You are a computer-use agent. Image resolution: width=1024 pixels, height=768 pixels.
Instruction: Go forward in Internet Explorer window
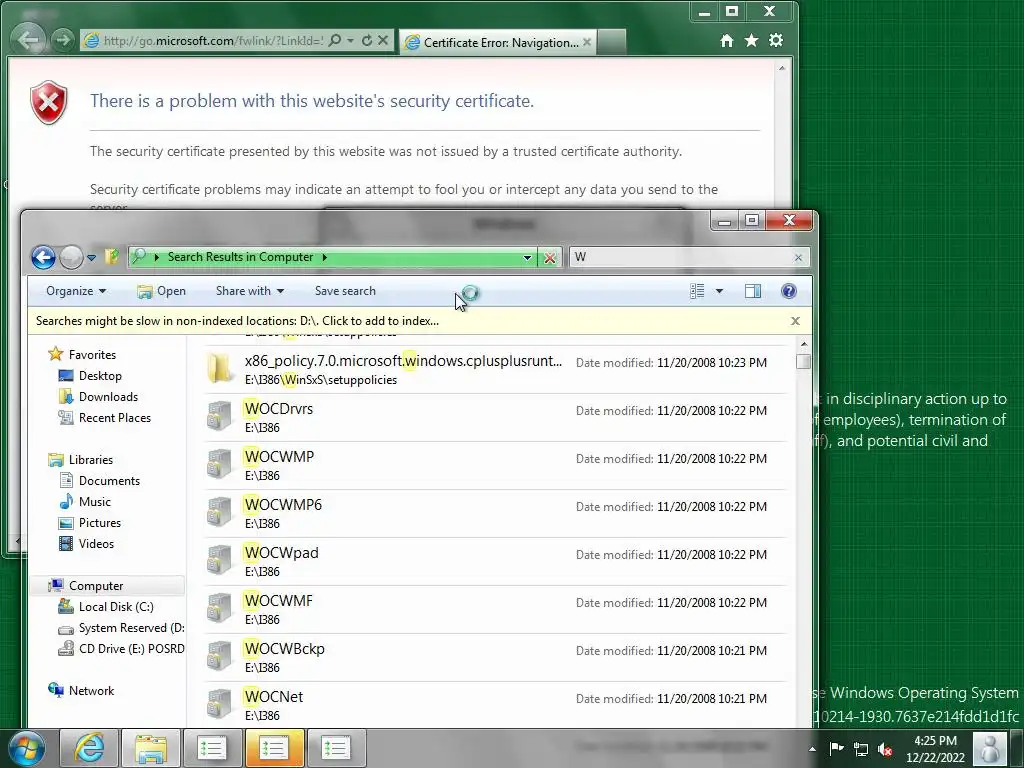click(62, 40)
